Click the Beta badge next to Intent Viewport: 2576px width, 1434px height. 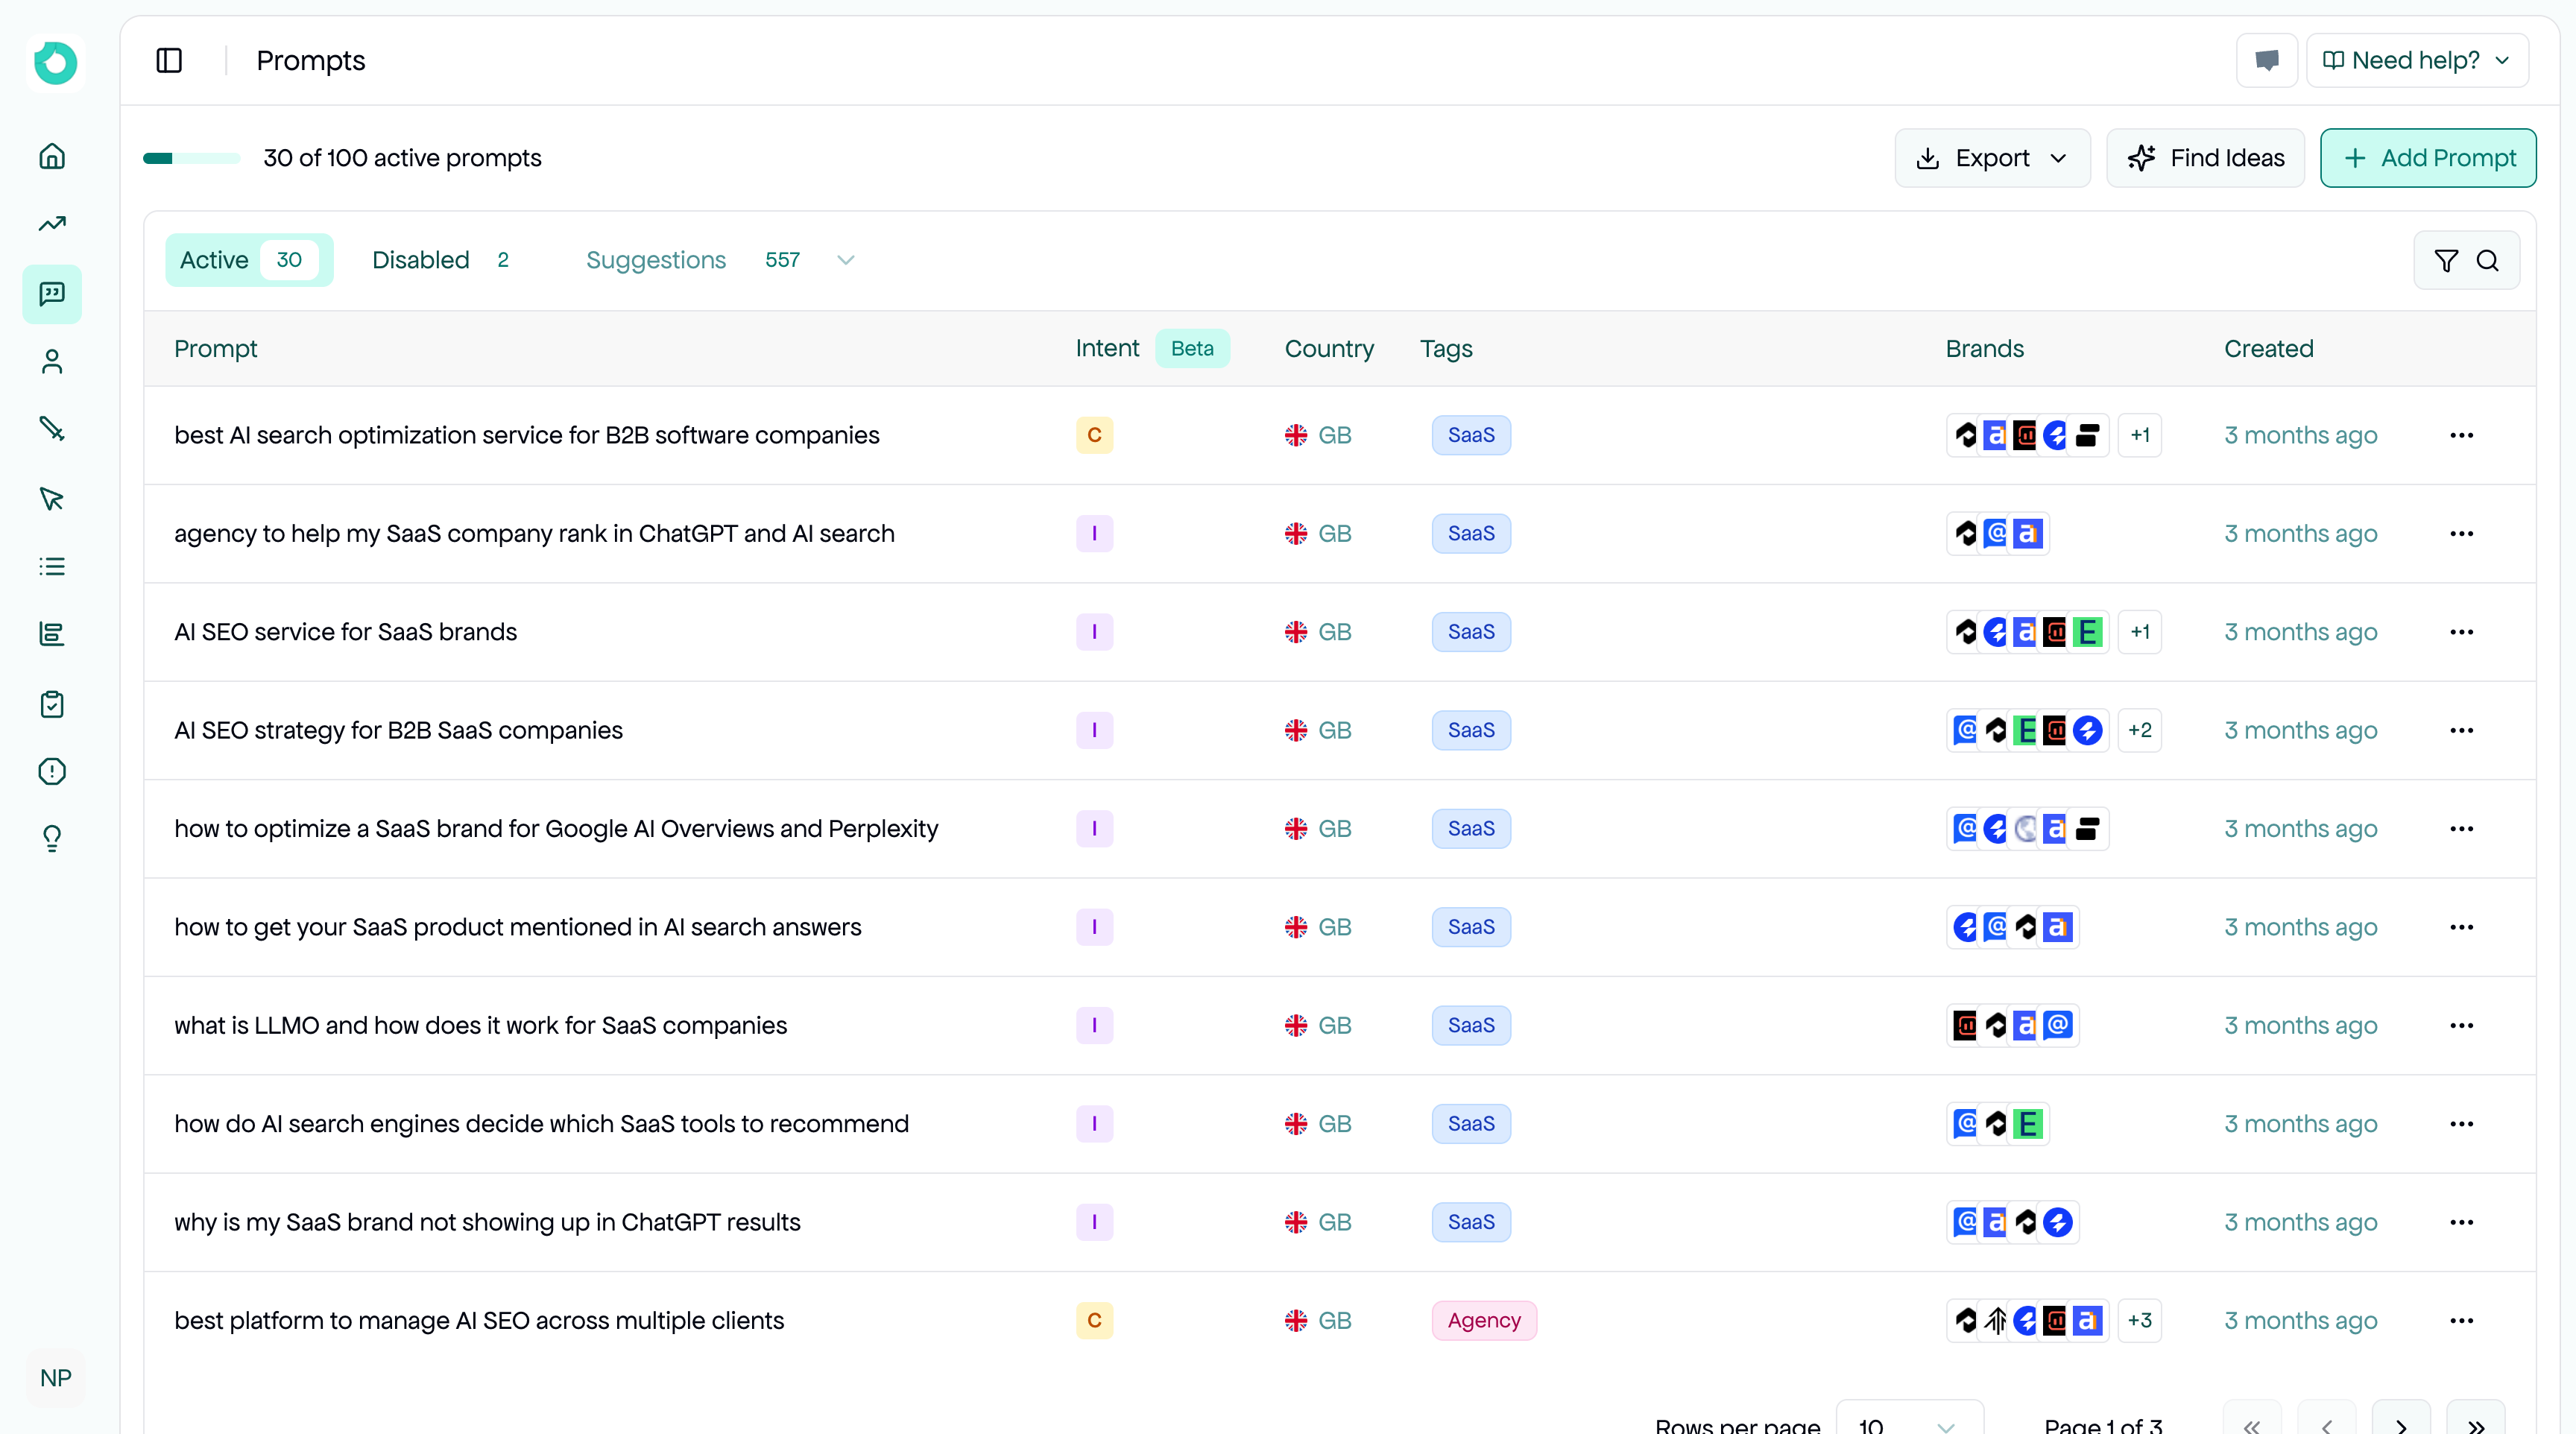click(1192, 349)
